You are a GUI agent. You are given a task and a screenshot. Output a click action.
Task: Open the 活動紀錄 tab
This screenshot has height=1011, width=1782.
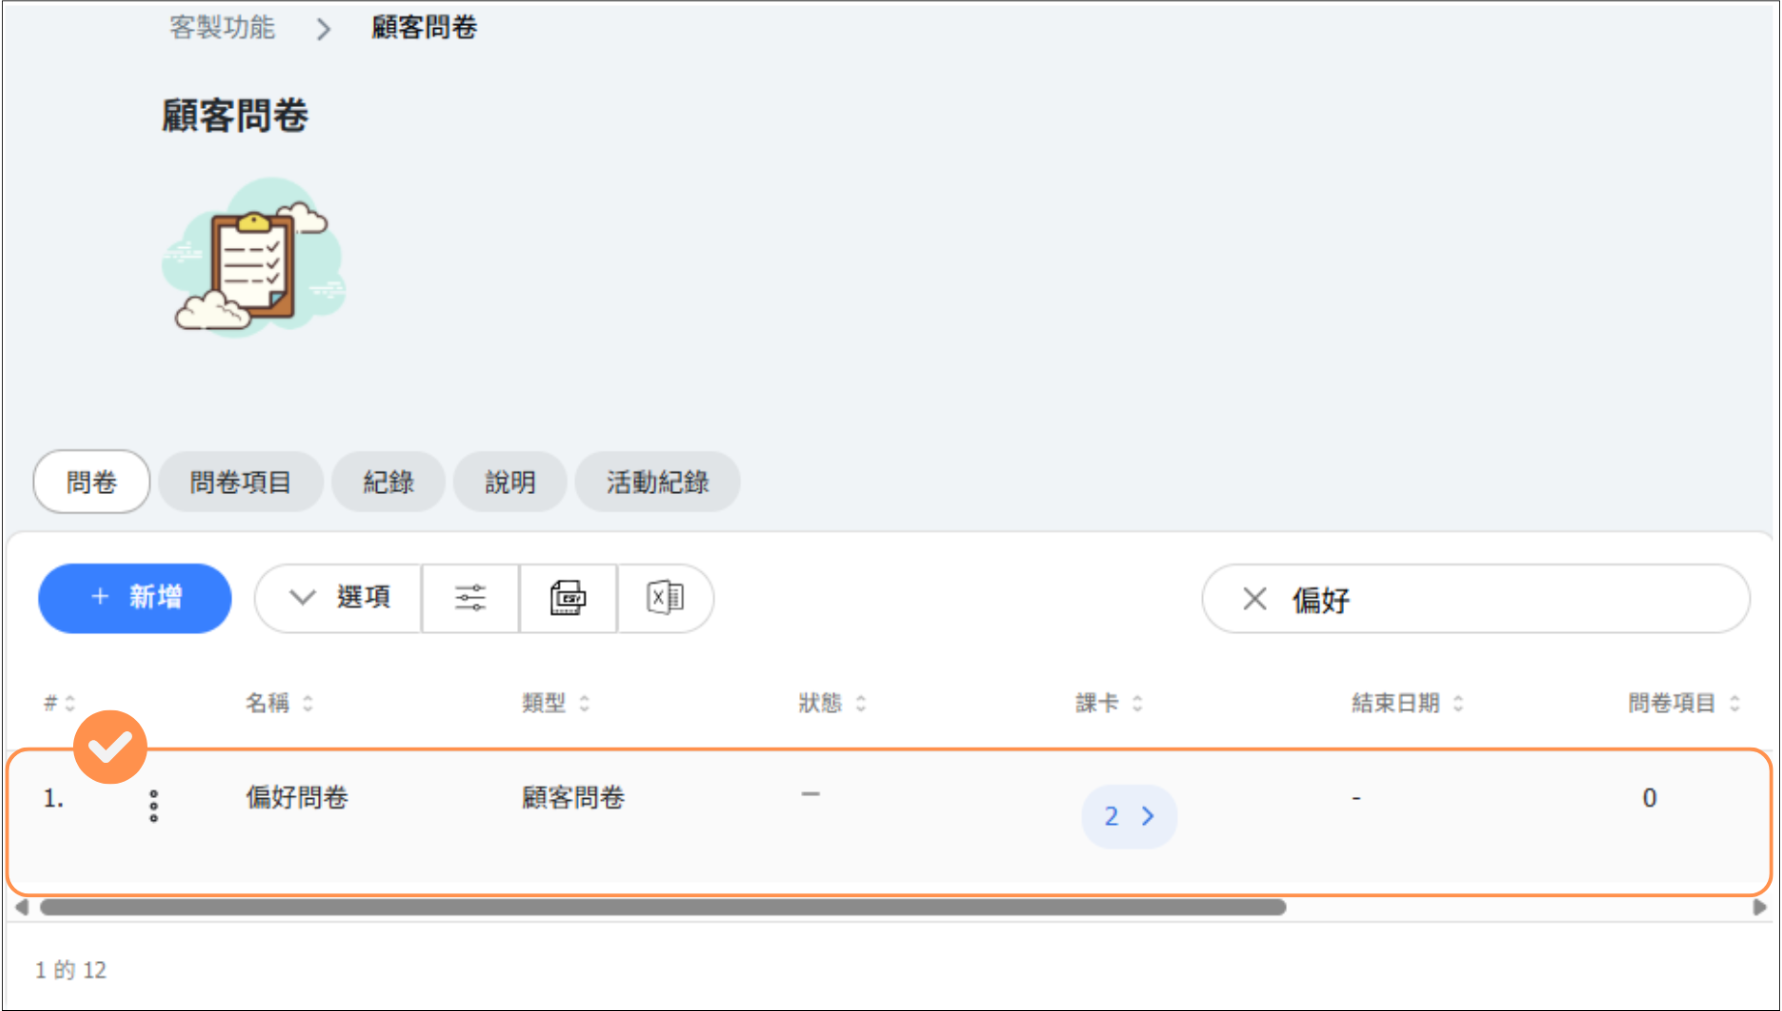click(x=657, y=482)
